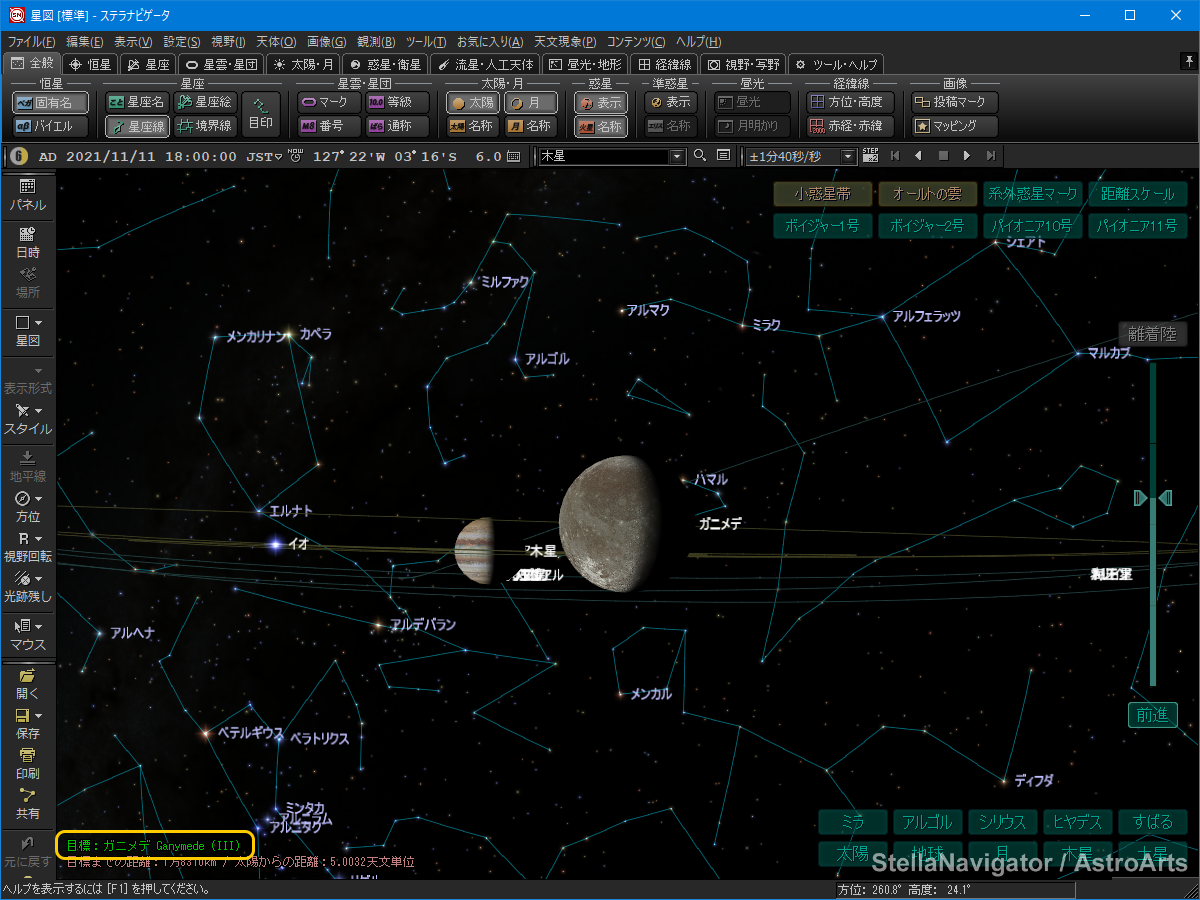Switch to the 恒星 tab
1200x900 pixels.
pos(90,64)
